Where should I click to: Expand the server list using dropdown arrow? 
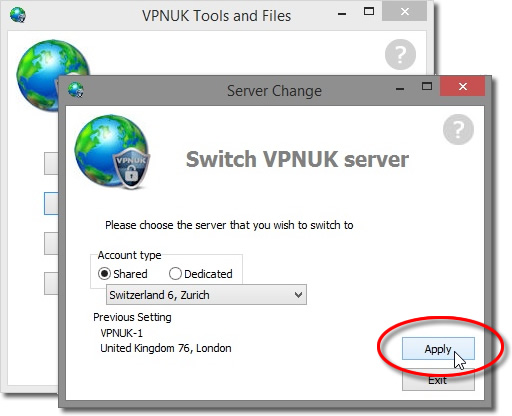[x=298, y=295]
